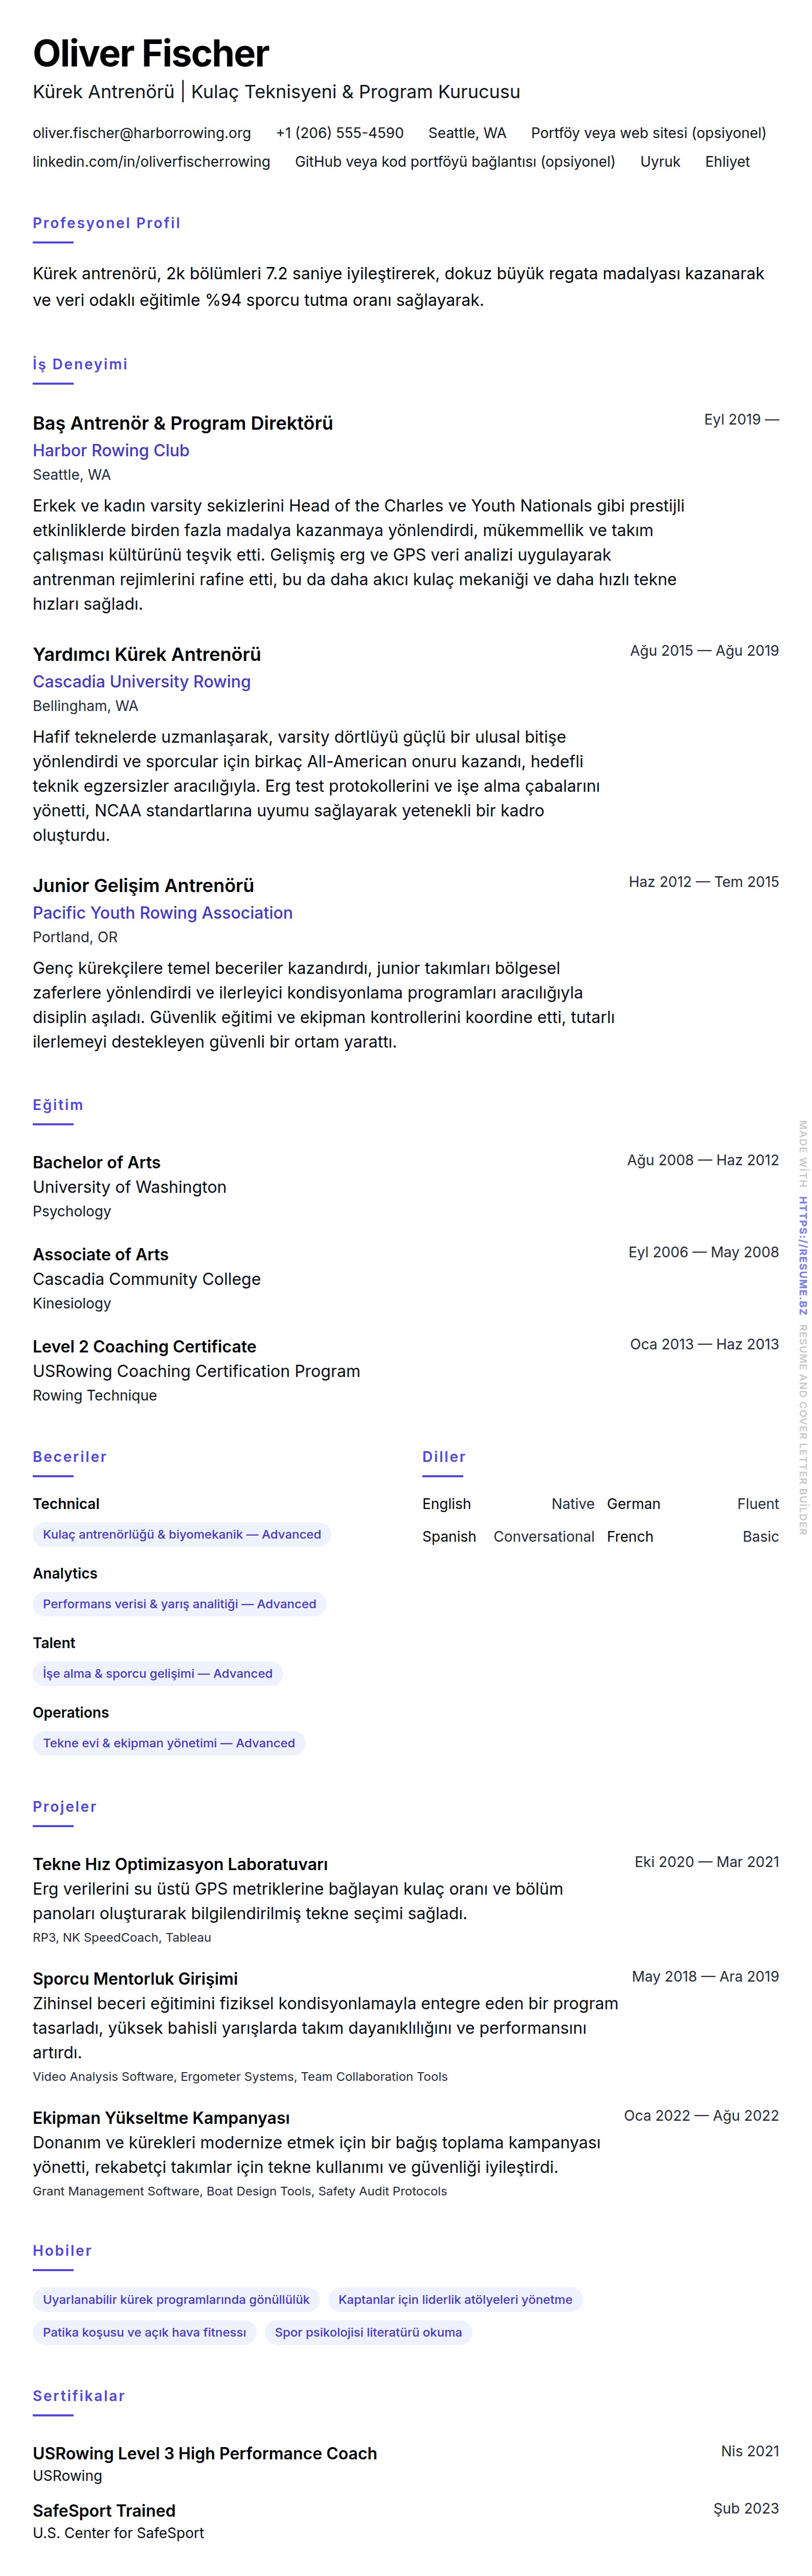
Task: Click the Oliver Fischer name heading
Action: click(x=151, y=54)
